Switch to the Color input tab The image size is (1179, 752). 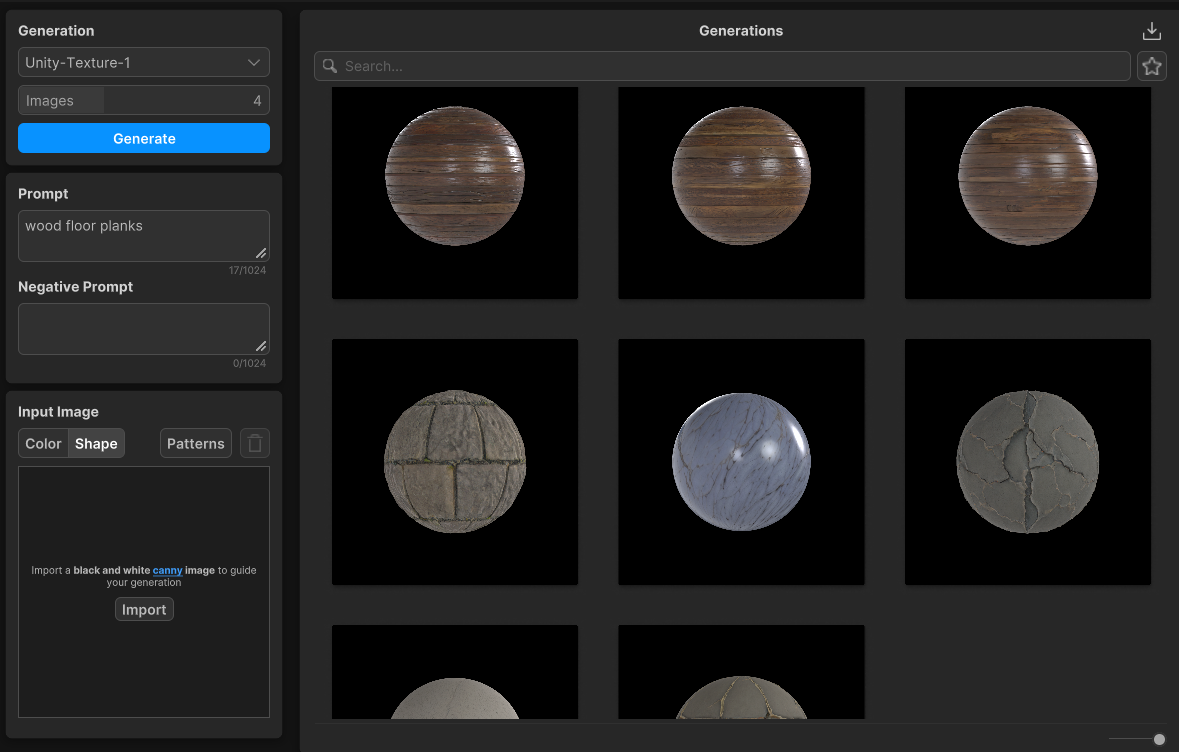point(44,444)
